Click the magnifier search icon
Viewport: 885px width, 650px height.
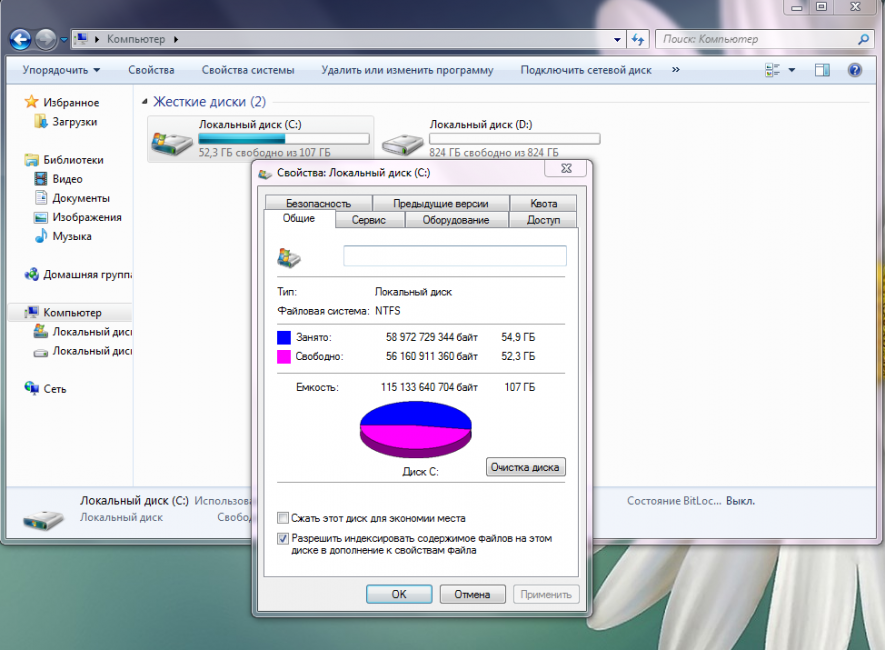coord(863,39)
